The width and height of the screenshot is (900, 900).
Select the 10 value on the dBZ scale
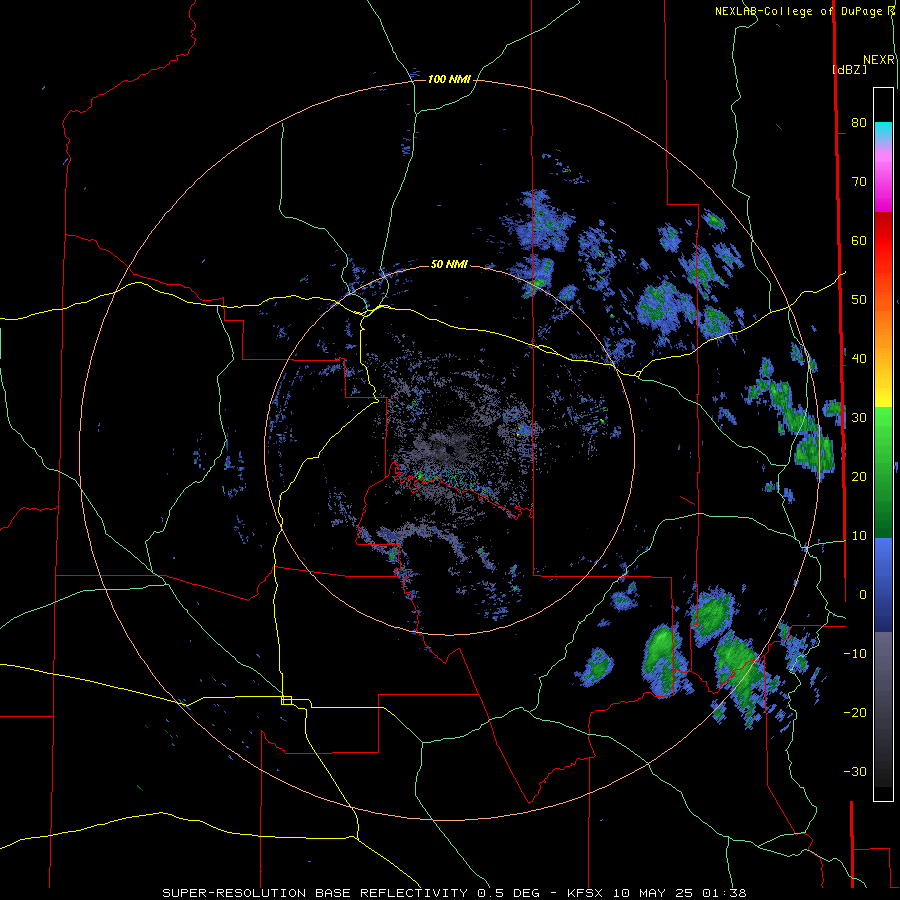pyautogui.click(x=859, y=536)
